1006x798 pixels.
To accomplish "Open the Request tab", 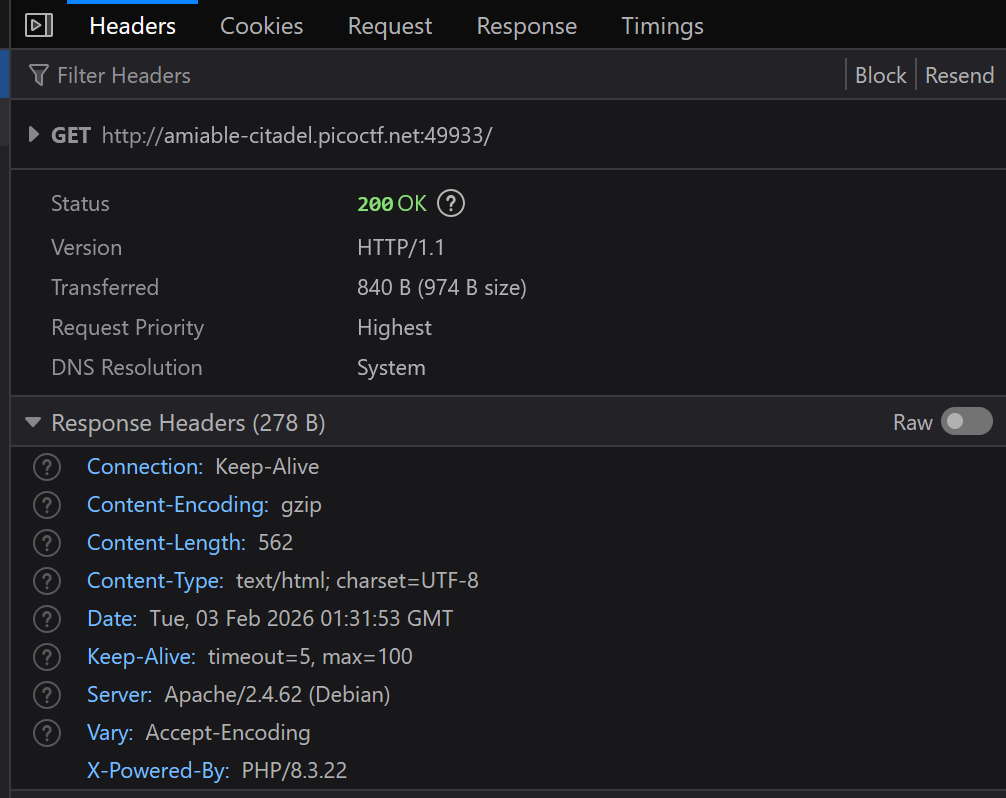I will (390, 26).
